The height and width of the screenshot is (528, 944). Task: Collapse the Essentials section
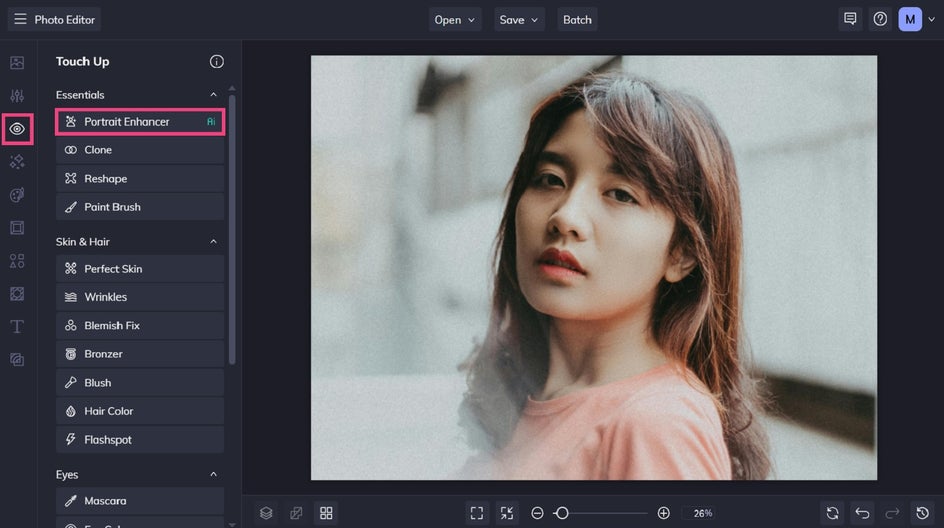(x=213, y=95)
